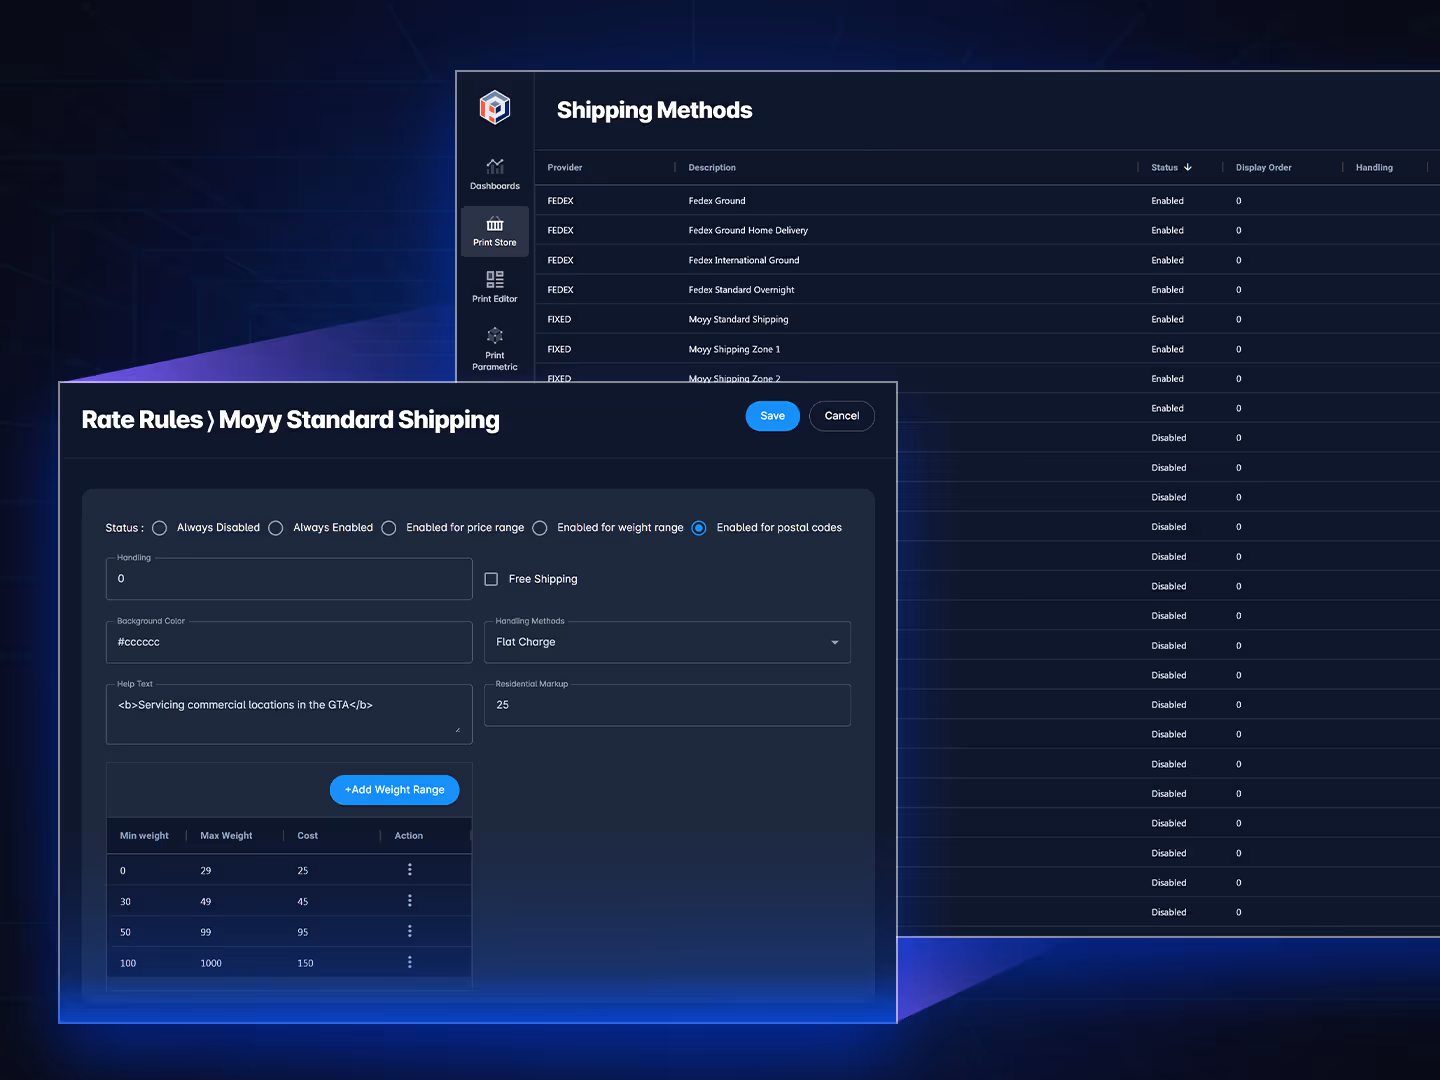Sort by the Display Order column
Viewport: 1440px width, 1080px height.
point(1263,167)
